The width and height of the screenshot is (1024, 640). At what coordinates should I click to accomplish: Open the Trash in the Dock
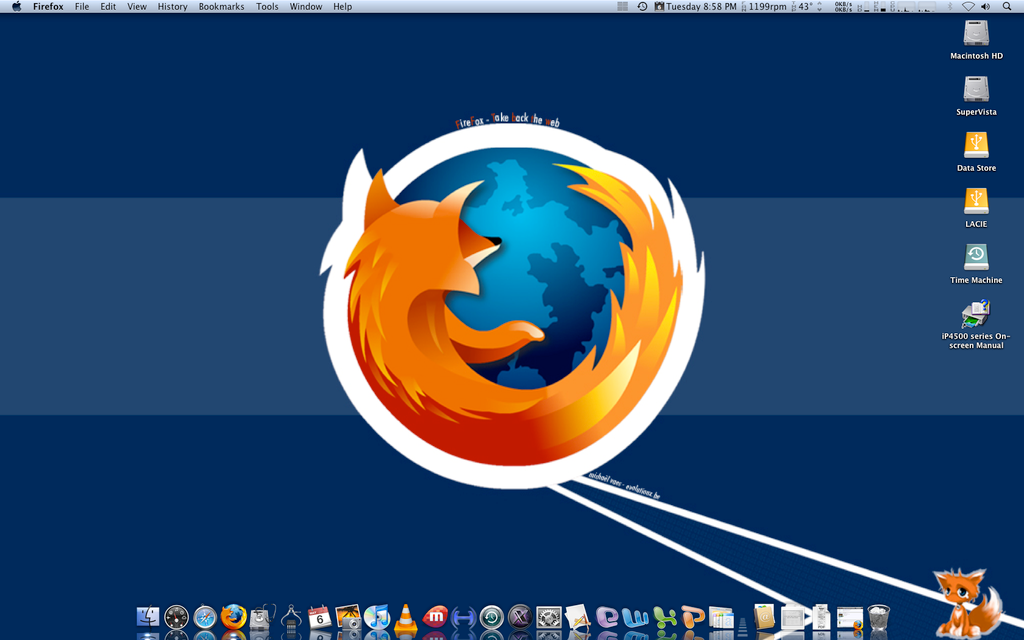[879, 616]
